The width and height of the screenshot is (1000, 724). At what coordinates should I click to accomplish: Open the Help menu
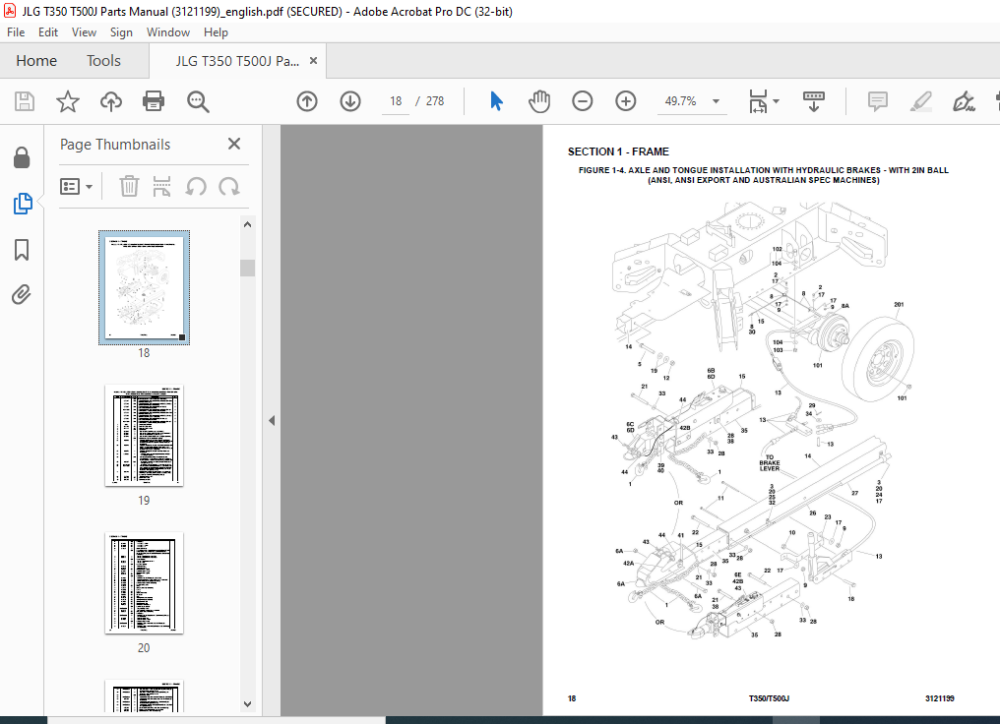(x=216, y=32)
